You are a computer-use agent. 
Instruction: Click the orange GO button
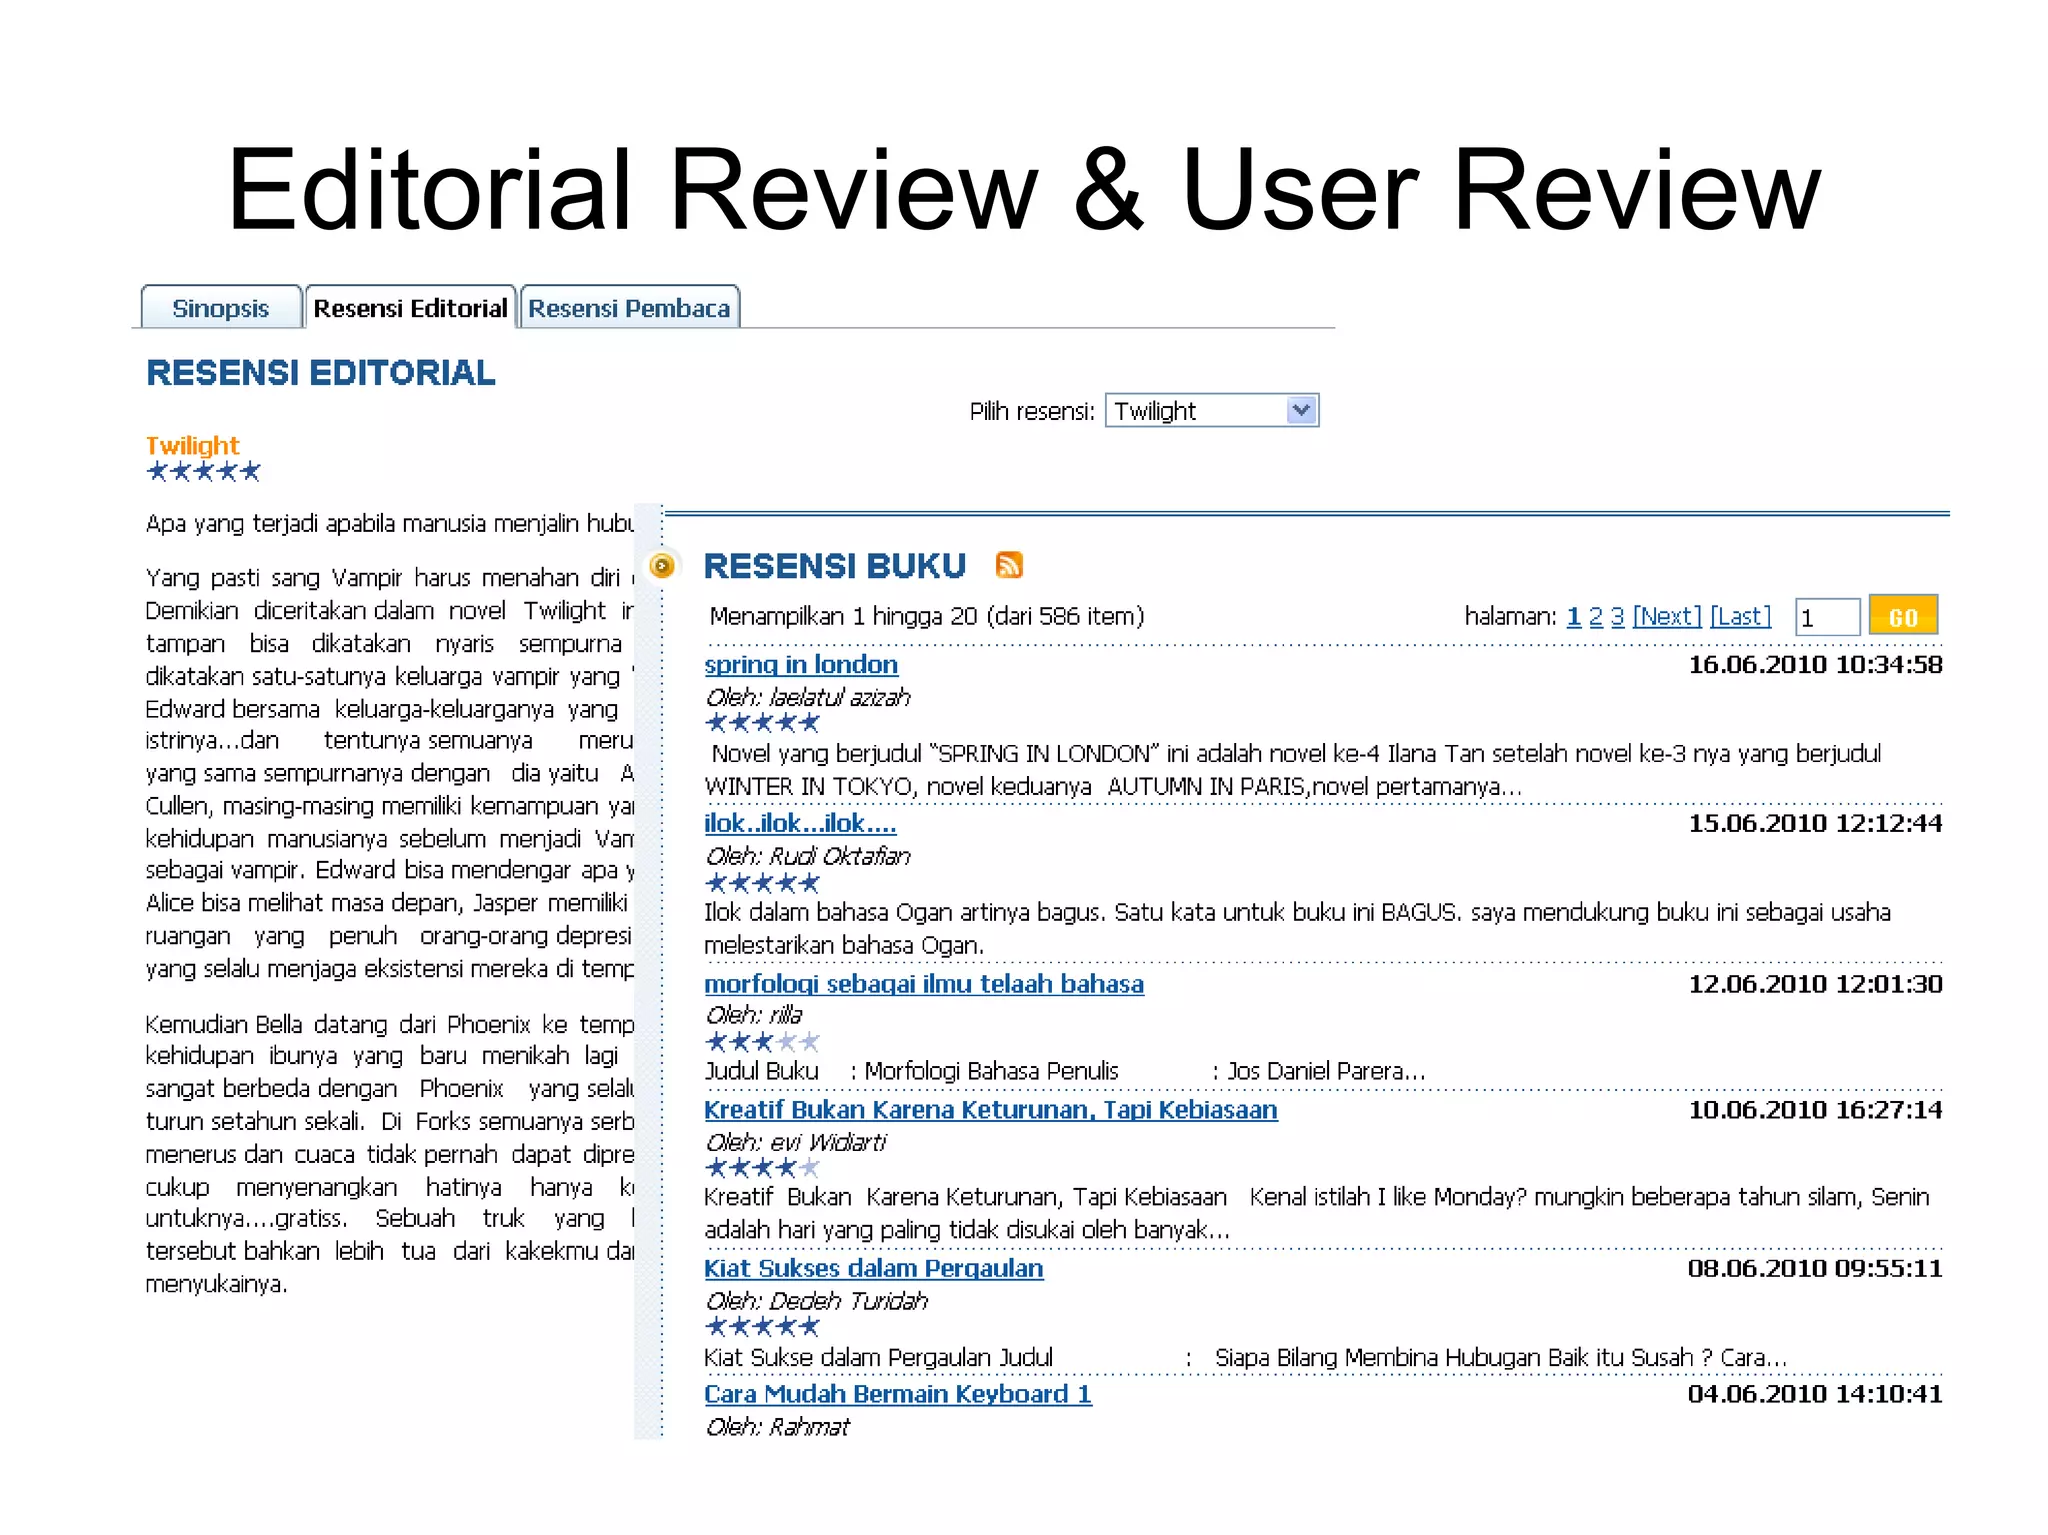pyautogui.click(x=1903, y=616)
